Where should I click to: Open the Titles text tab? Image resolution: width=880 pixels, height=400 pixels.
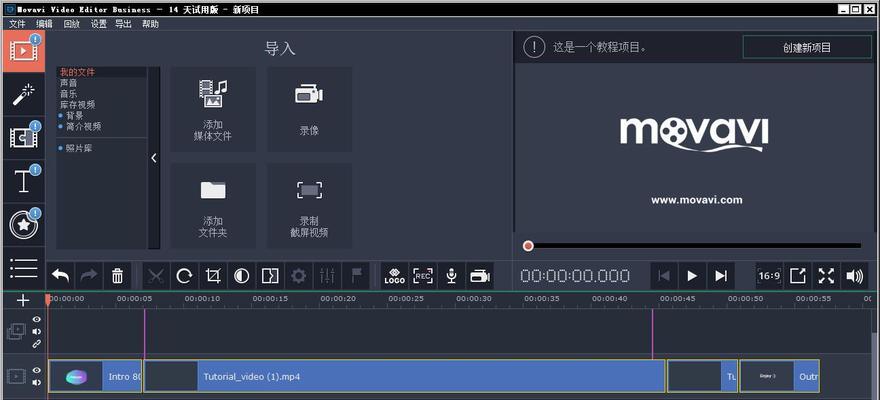24,181
